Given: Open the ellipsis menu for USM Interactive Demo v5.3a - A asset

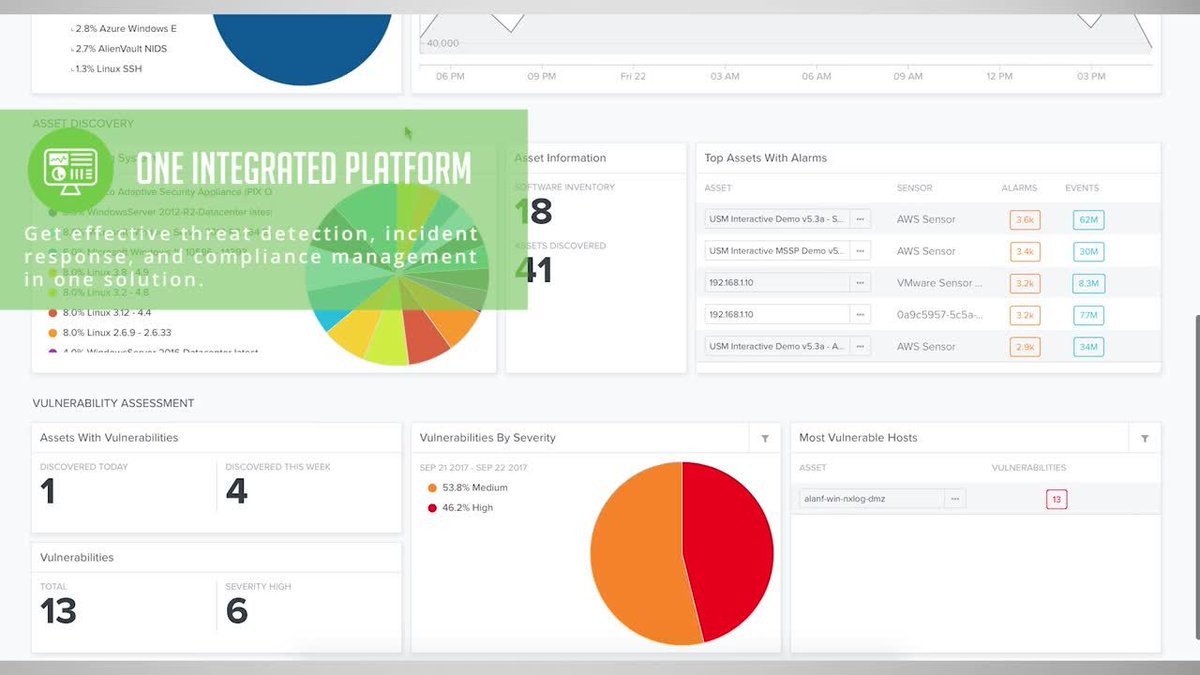Looking at the screenshot, I should coord(860,346).
